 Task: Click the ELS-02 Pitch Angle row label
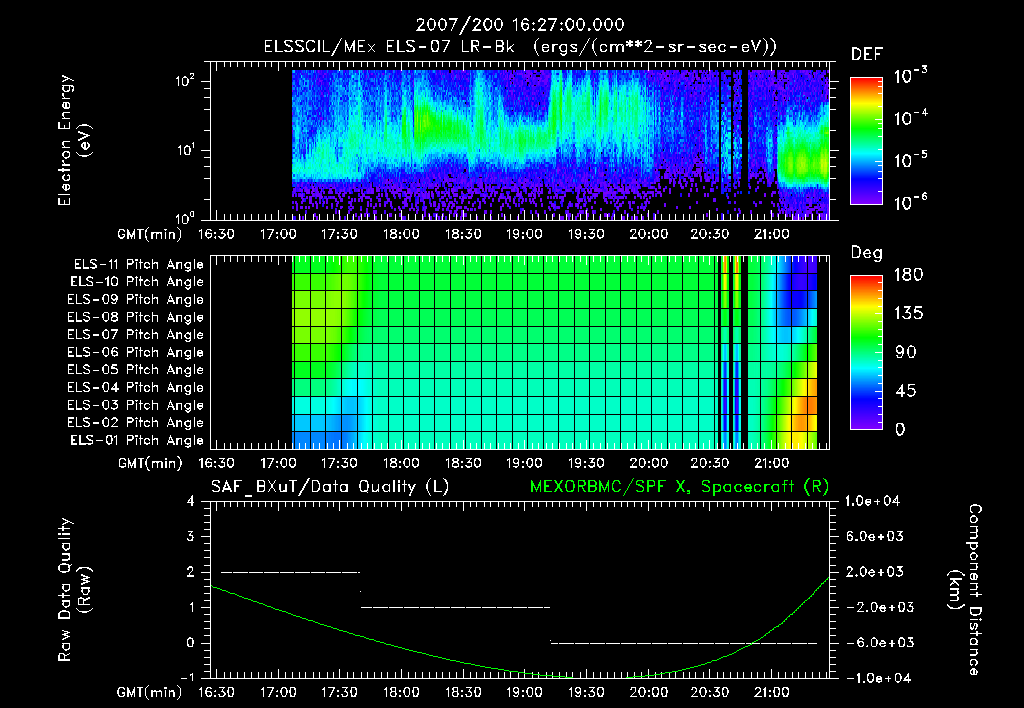pyautogui.click(x=135, y=423)
